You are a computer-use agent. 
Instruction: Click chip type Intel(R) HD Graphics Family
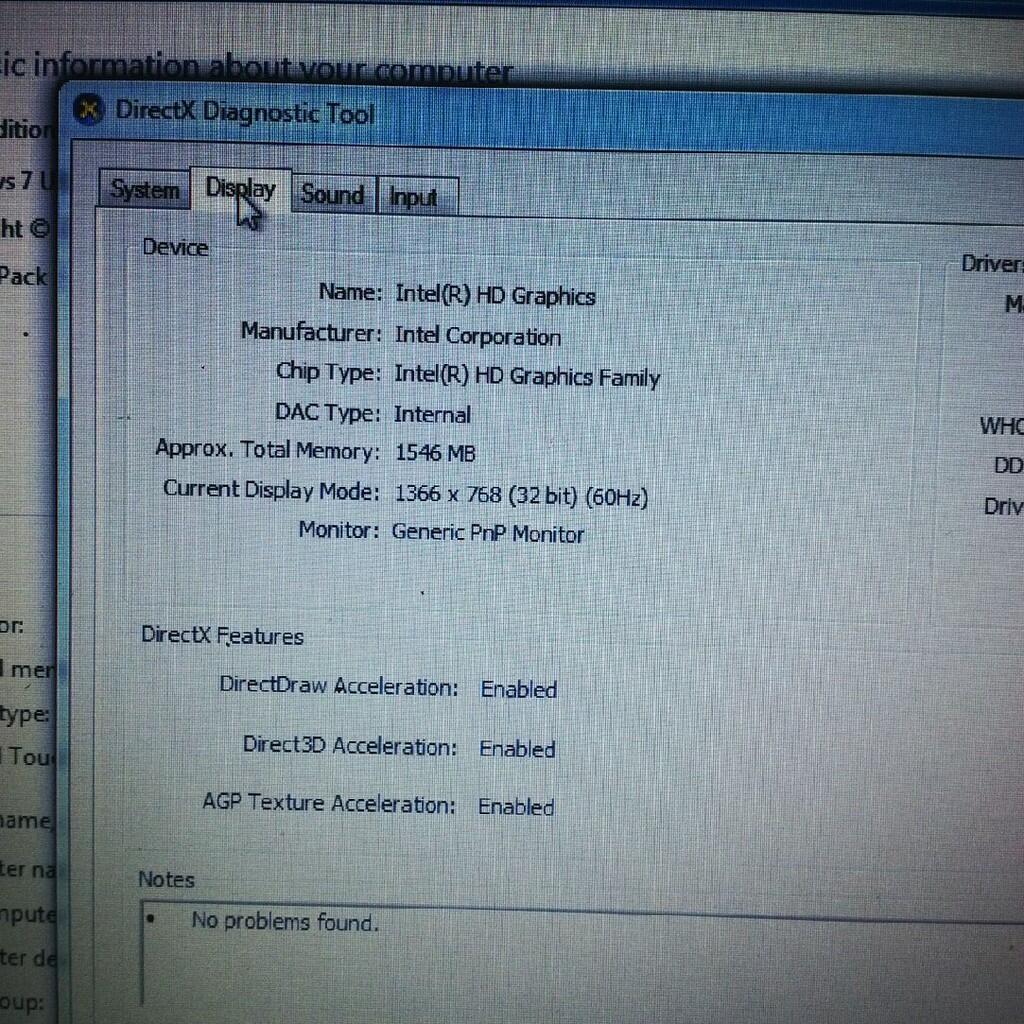526,376
